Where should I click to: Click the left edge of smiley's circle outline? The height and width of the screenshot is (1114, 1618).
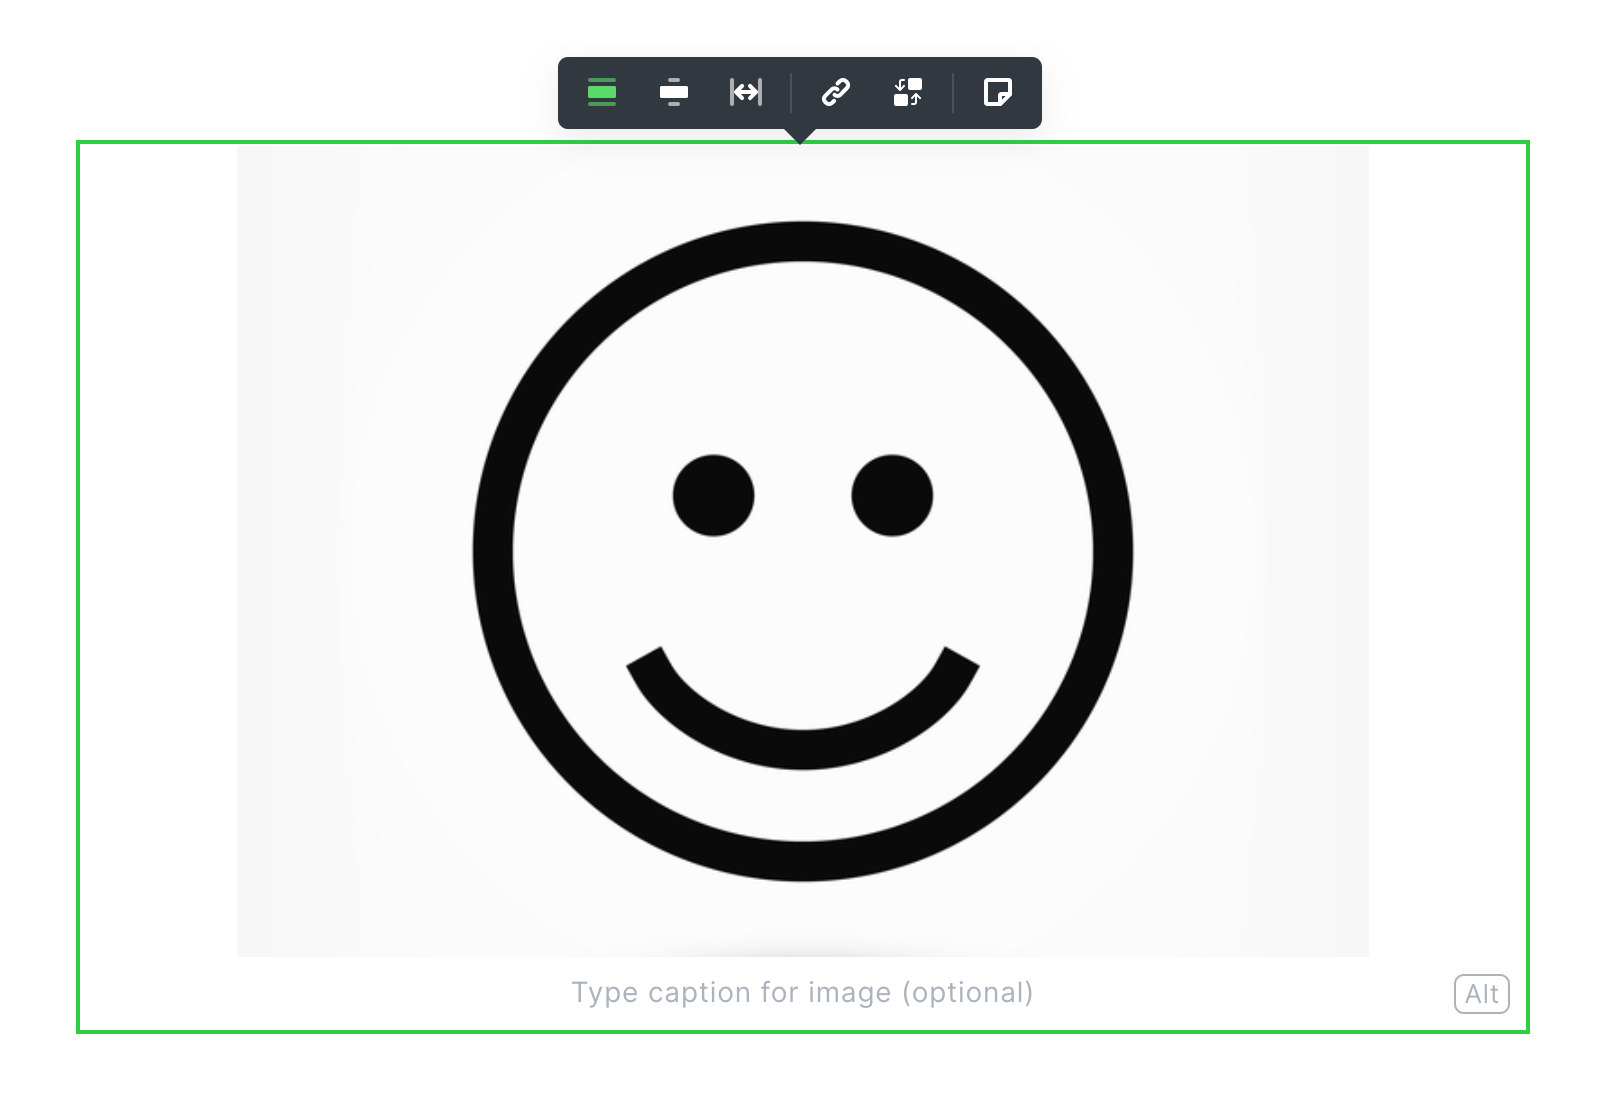pyautogui.click(x=493, y=552)
